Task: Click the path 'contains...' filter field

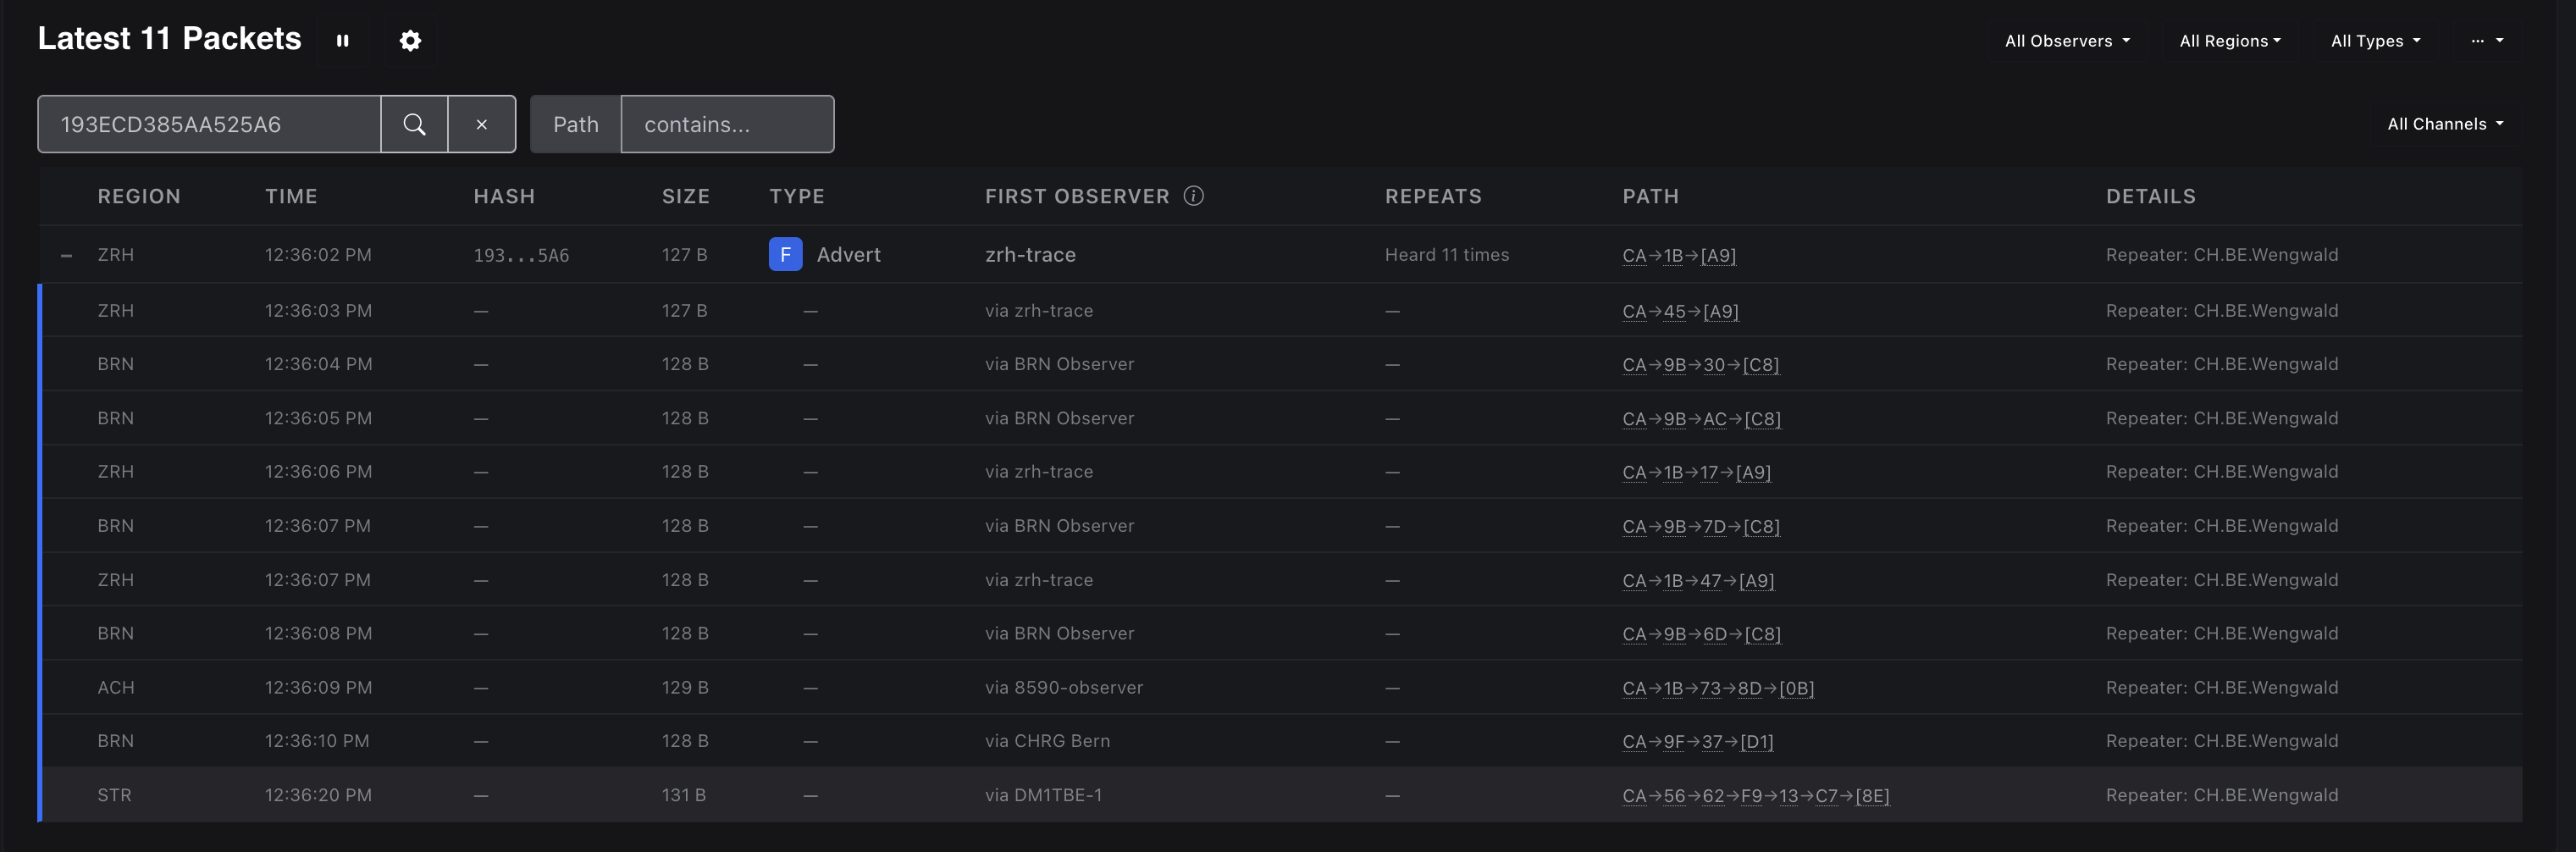Action: coord(727,125)
